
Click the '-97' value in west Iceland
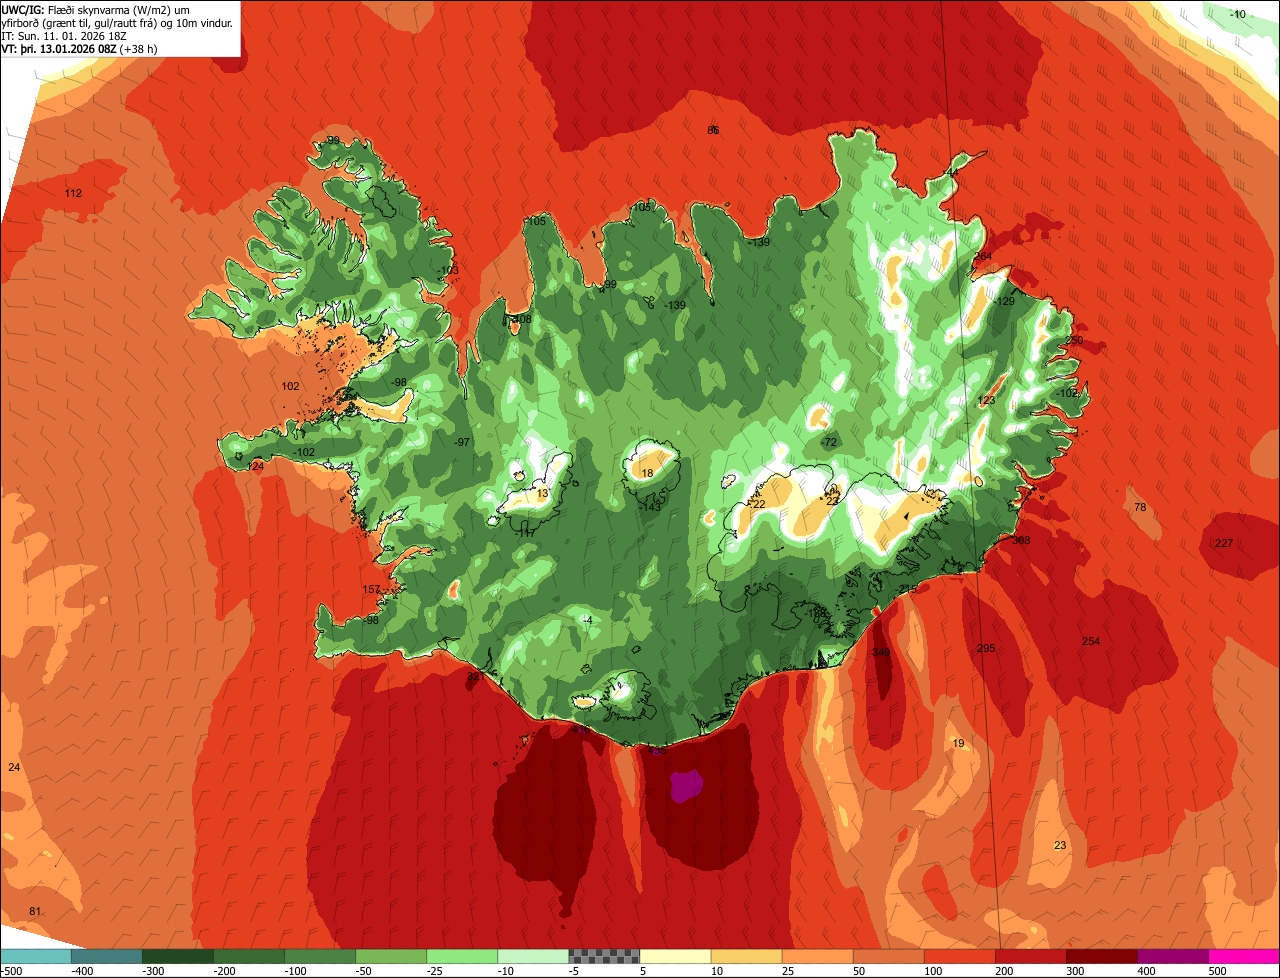[461, 442]
